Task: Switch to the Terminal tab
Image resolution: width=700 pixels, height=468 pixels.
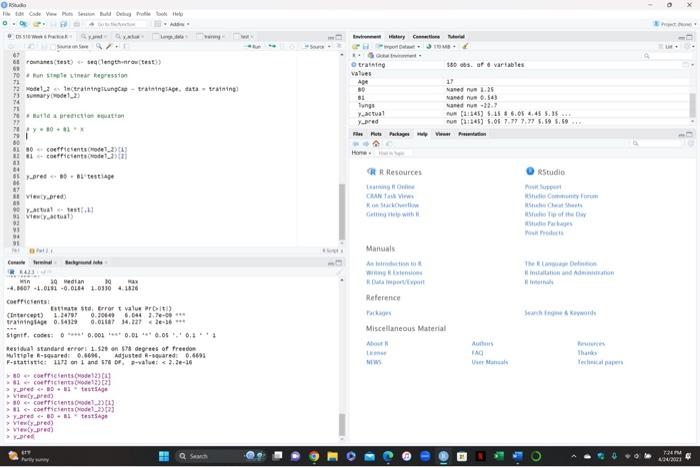Action: tap(42, 263)
